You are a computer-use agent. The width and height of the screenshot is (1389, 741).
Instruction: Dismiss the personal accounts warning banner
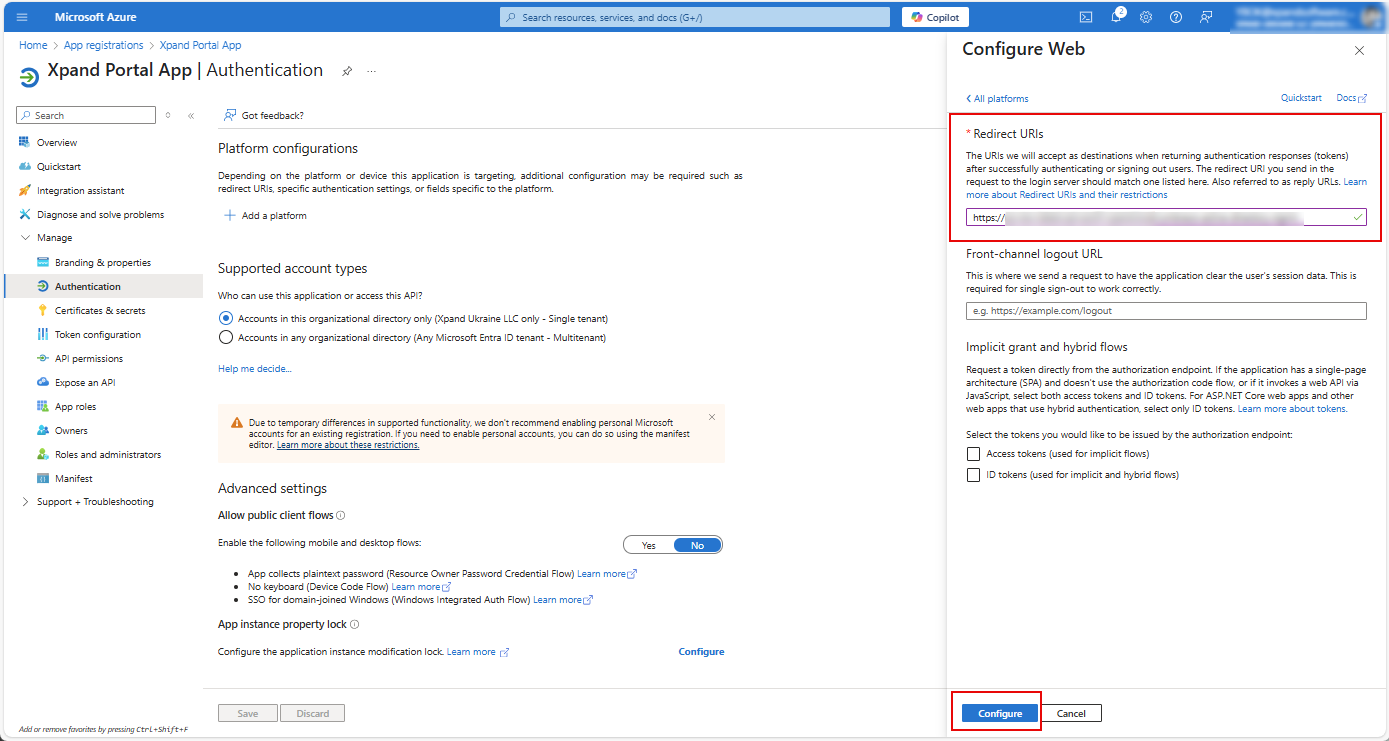tap(712, 417)
